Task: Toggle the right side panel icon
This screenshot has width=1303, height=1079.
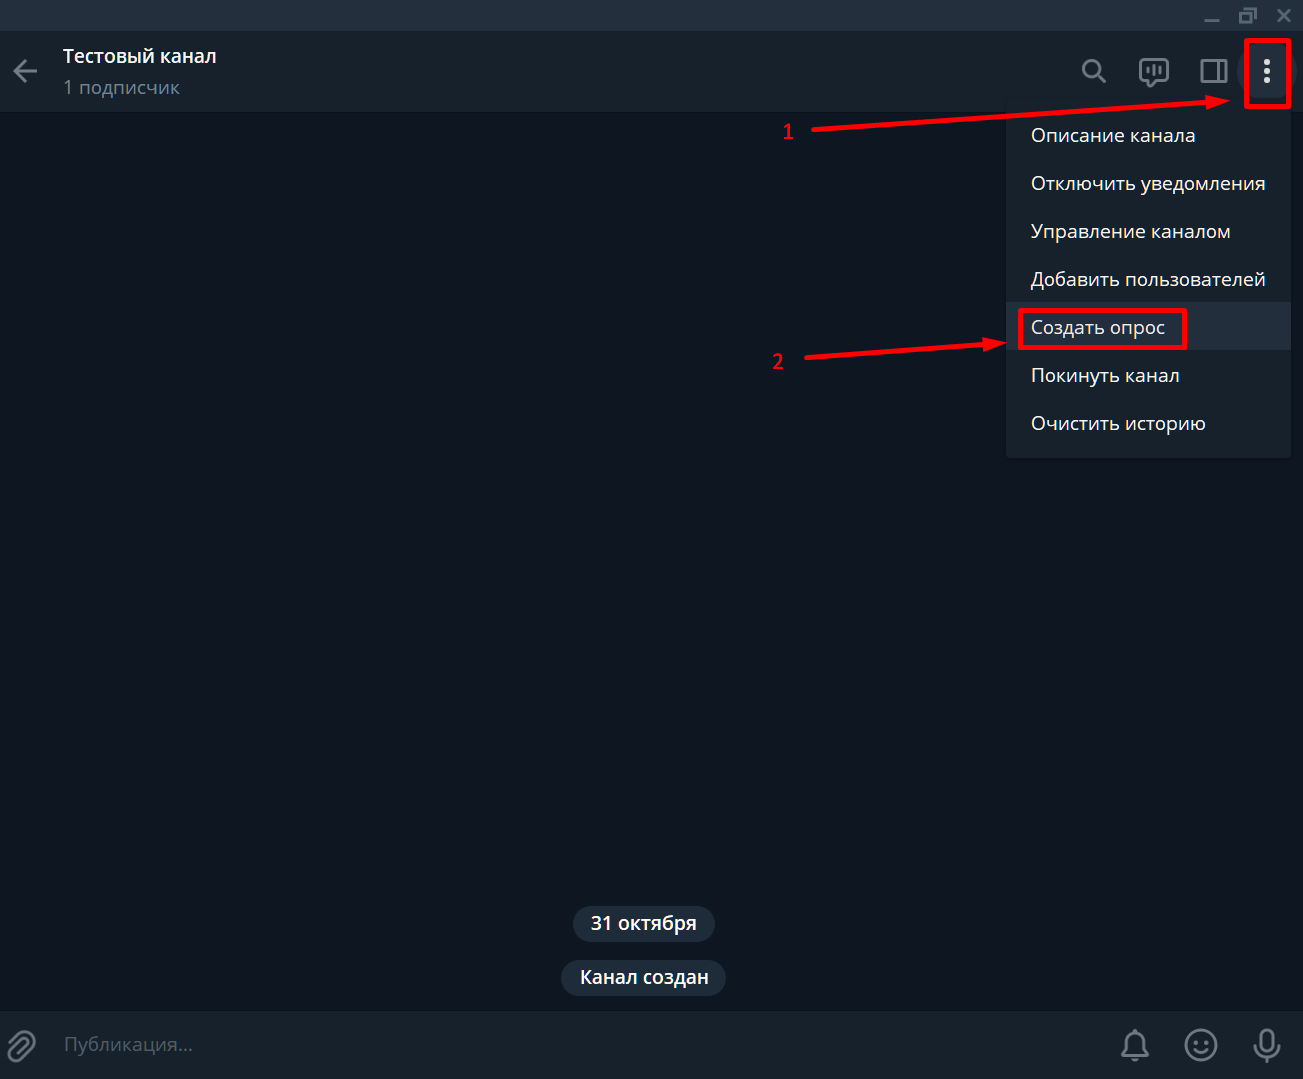Action: 1214,71
